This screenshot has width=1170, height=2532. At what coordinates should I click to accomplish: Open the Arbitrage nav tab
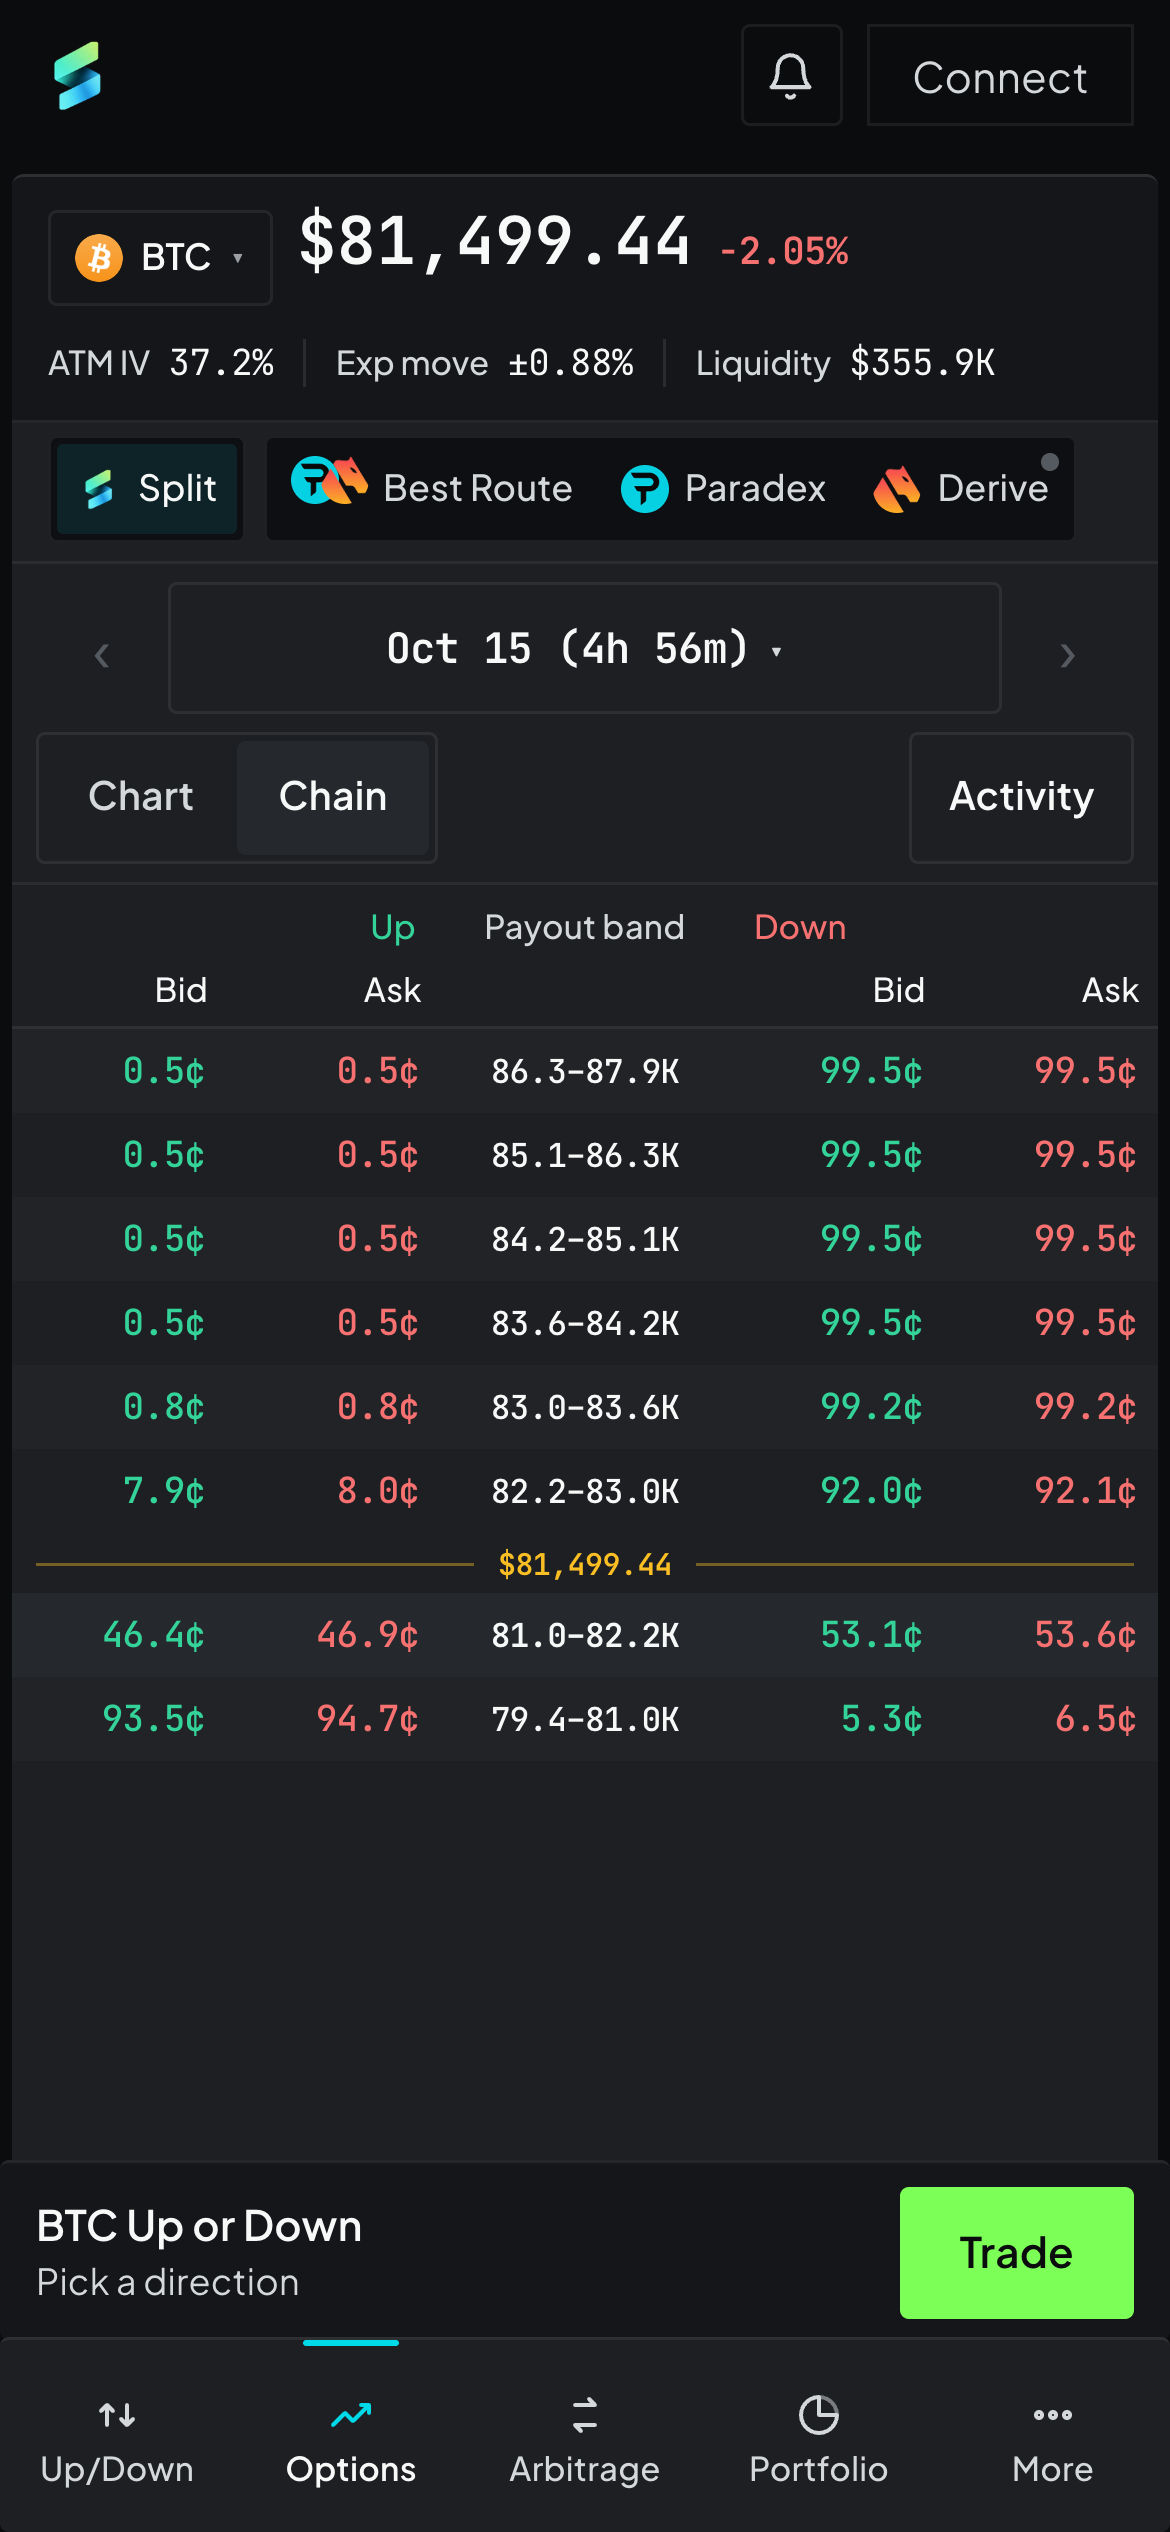pos(585,2440)
